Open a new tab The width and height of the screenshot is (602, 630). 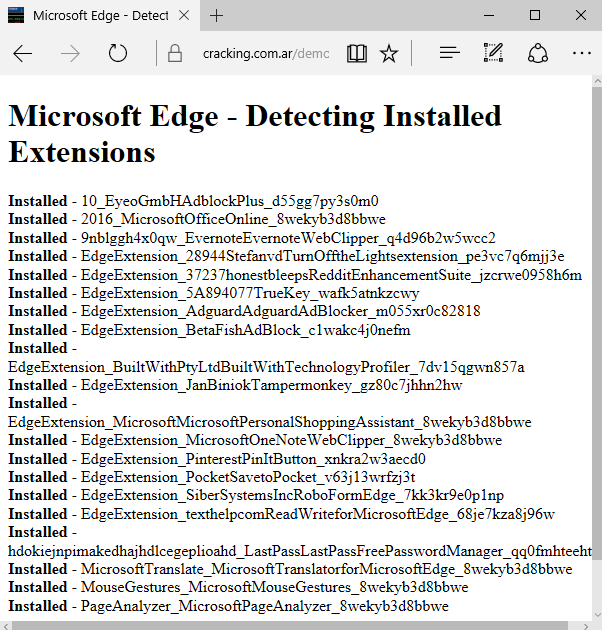pyautogui.click(x=217, y=15)
